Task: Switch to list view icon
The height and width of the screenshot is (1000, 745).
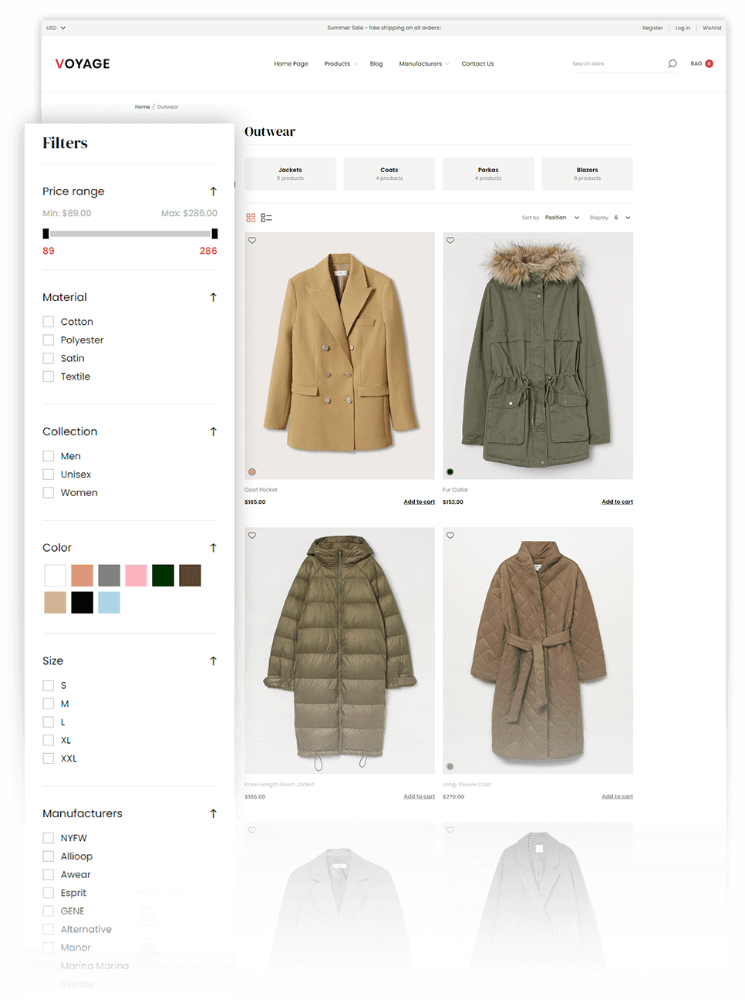Action: [267, 217]
